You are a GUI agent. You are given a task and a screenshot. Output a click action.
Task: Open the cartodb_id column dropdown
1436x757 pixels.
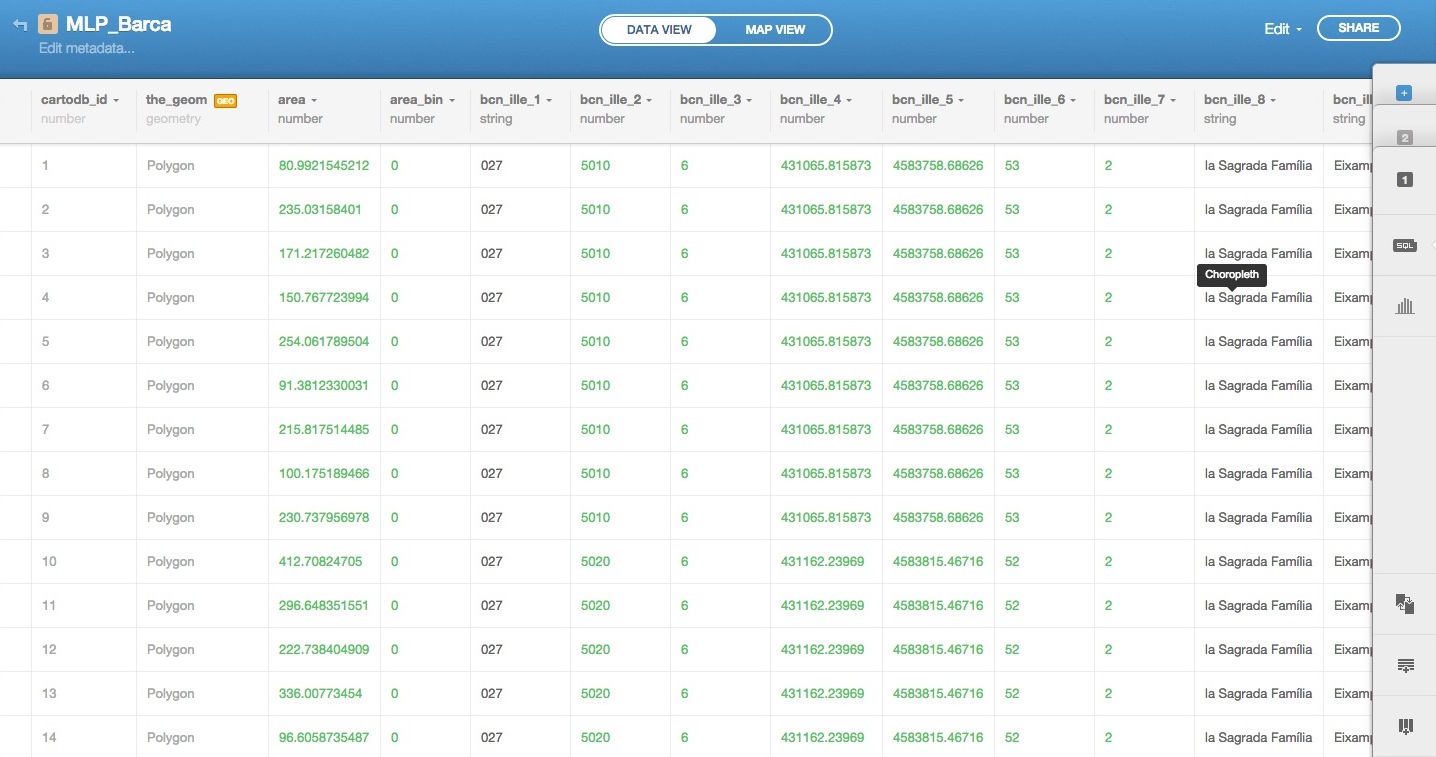click(x=116, y=101)
